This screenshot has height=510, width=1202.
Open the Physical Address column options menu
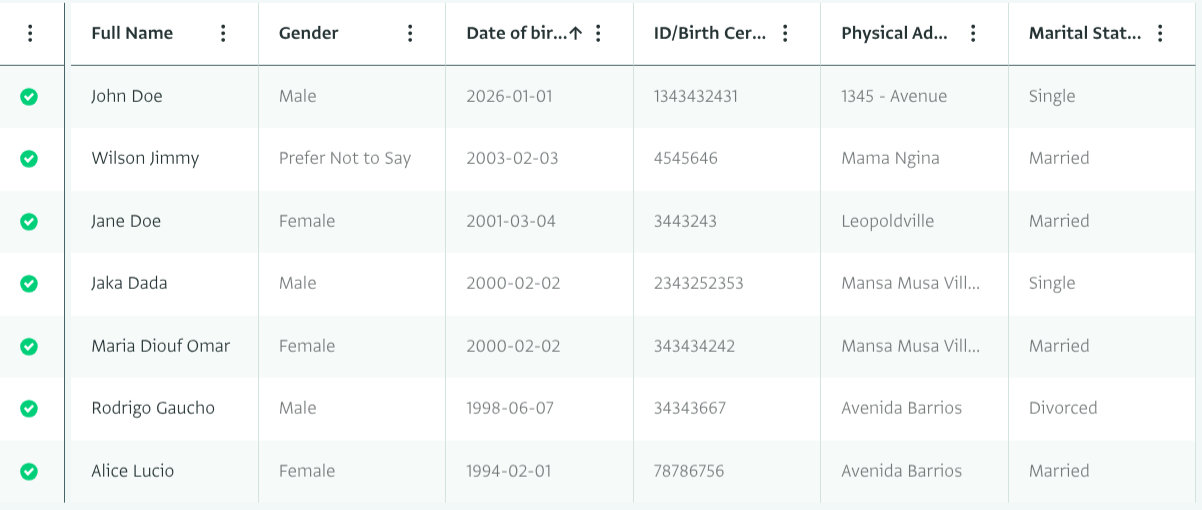pyautogui.click(x=973, y=33)
